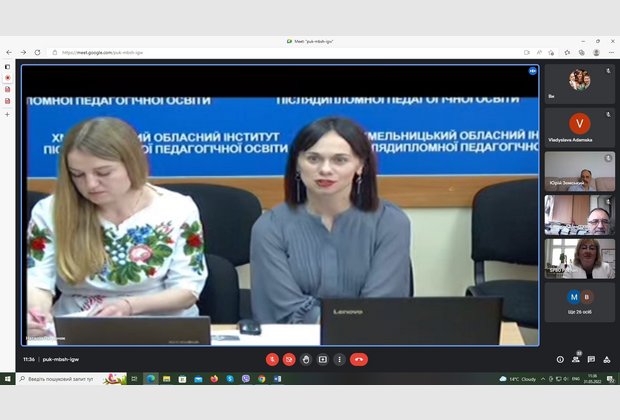Click the Windows taskbar search box
Screen dimensions: 620x420
(60, 379)
